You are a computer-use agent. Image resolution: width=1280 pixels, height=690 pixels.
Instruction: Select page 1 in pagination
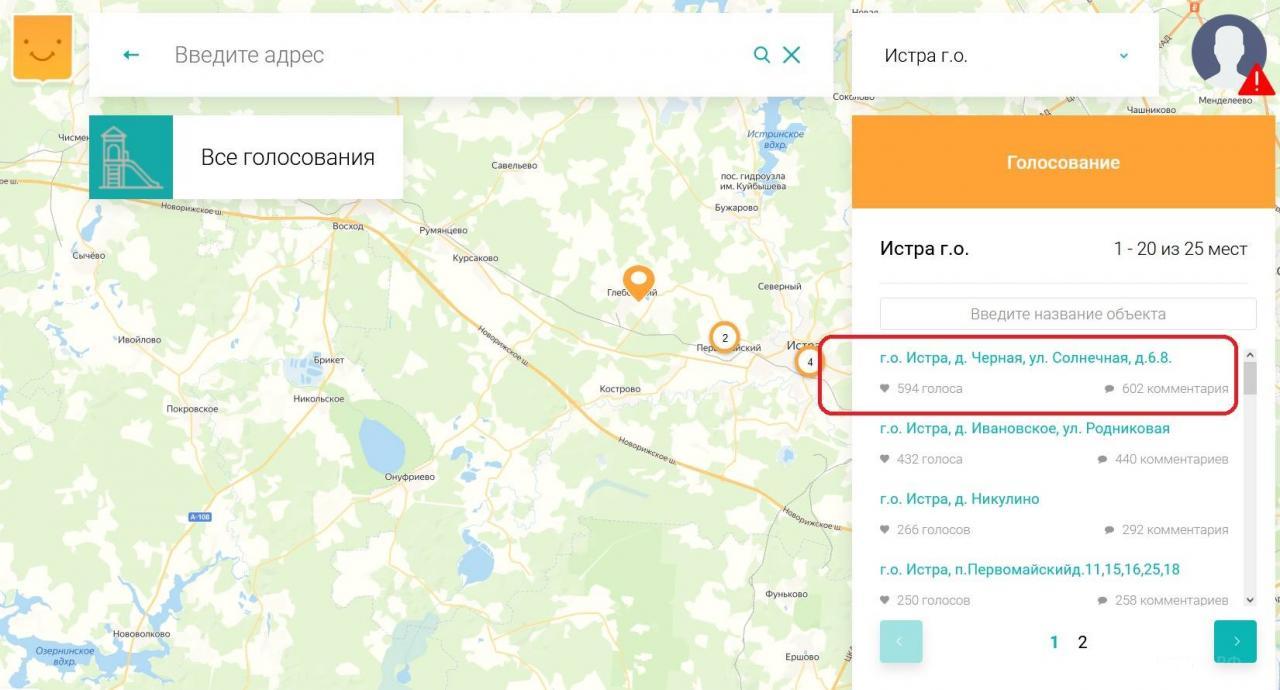pyautogui.click(x=1054, y=642)
